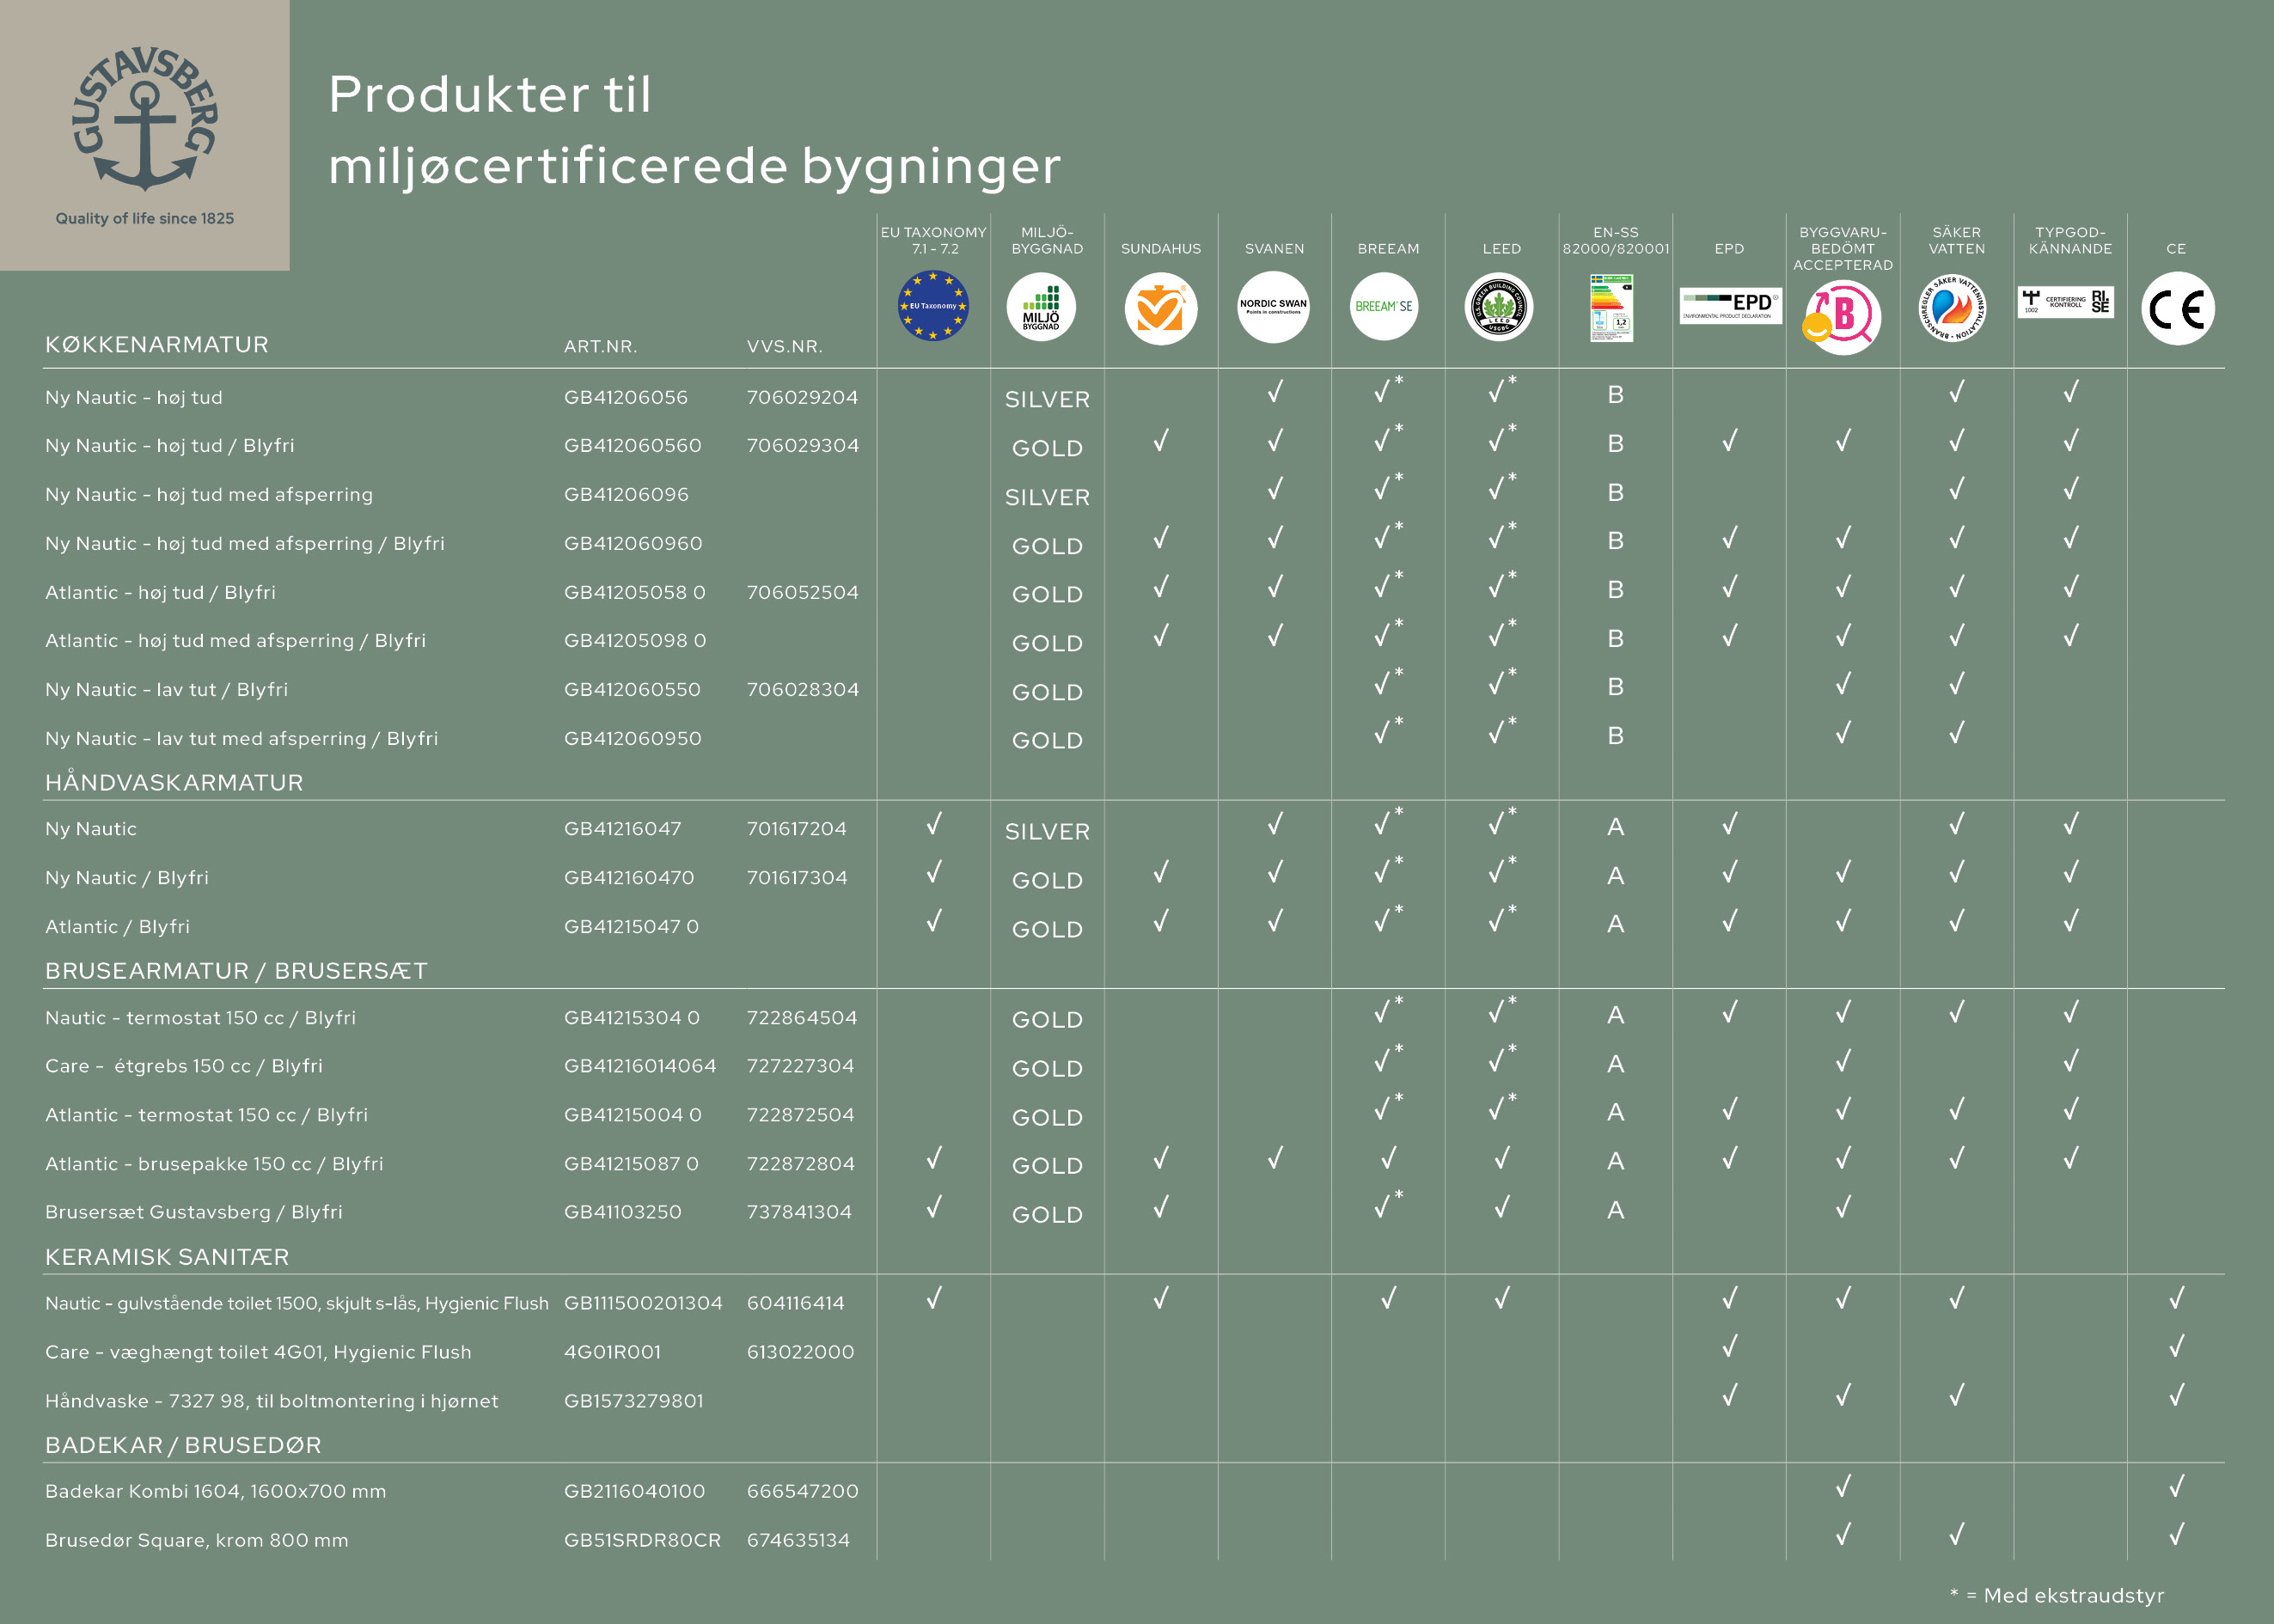This screenshot has width=2274, height=1624.
Task: Click VVS number 701617304
Action: [797, 877]
